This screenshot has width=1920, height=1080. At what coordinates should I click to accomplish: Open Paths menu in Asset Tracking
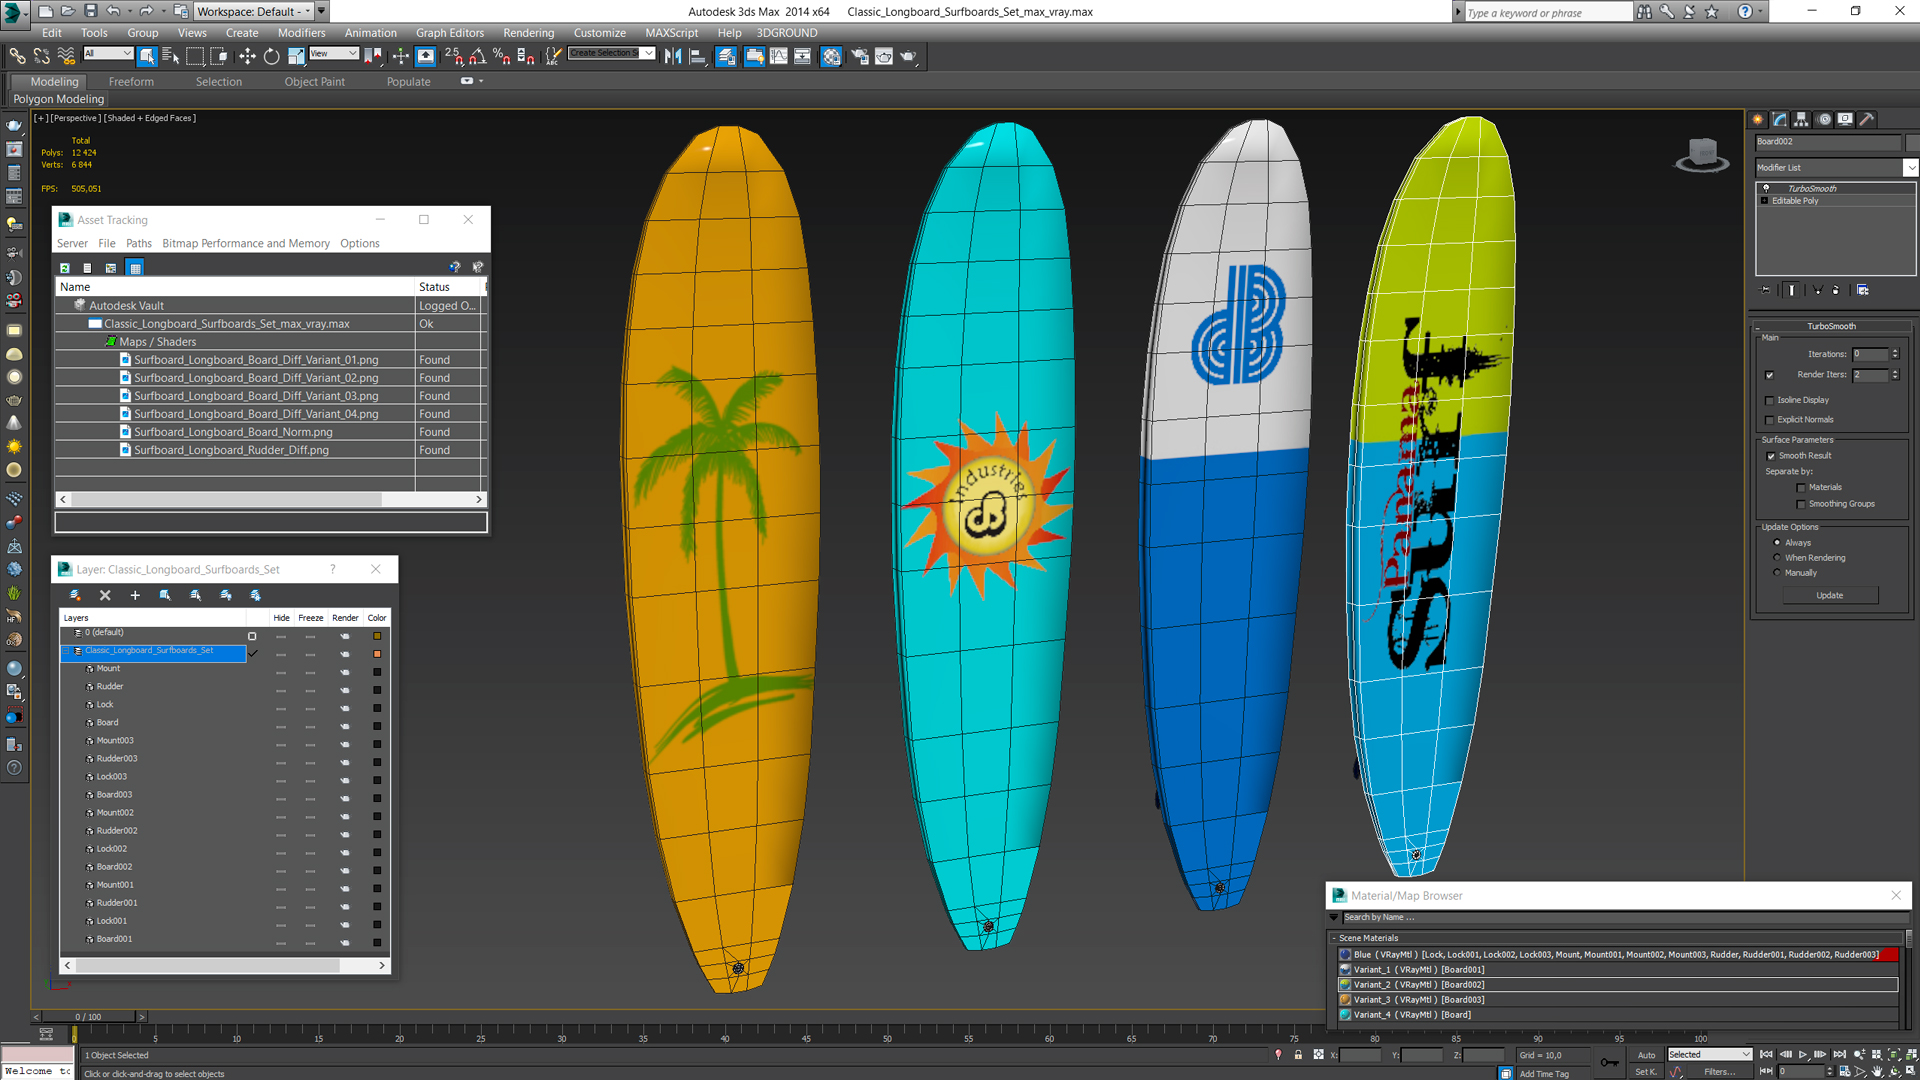click(139, 243)
